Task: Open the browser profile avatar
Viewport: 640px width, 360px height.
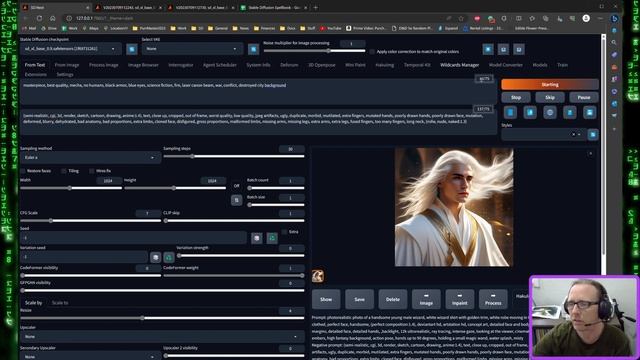Action: click(x=586, y=18)
